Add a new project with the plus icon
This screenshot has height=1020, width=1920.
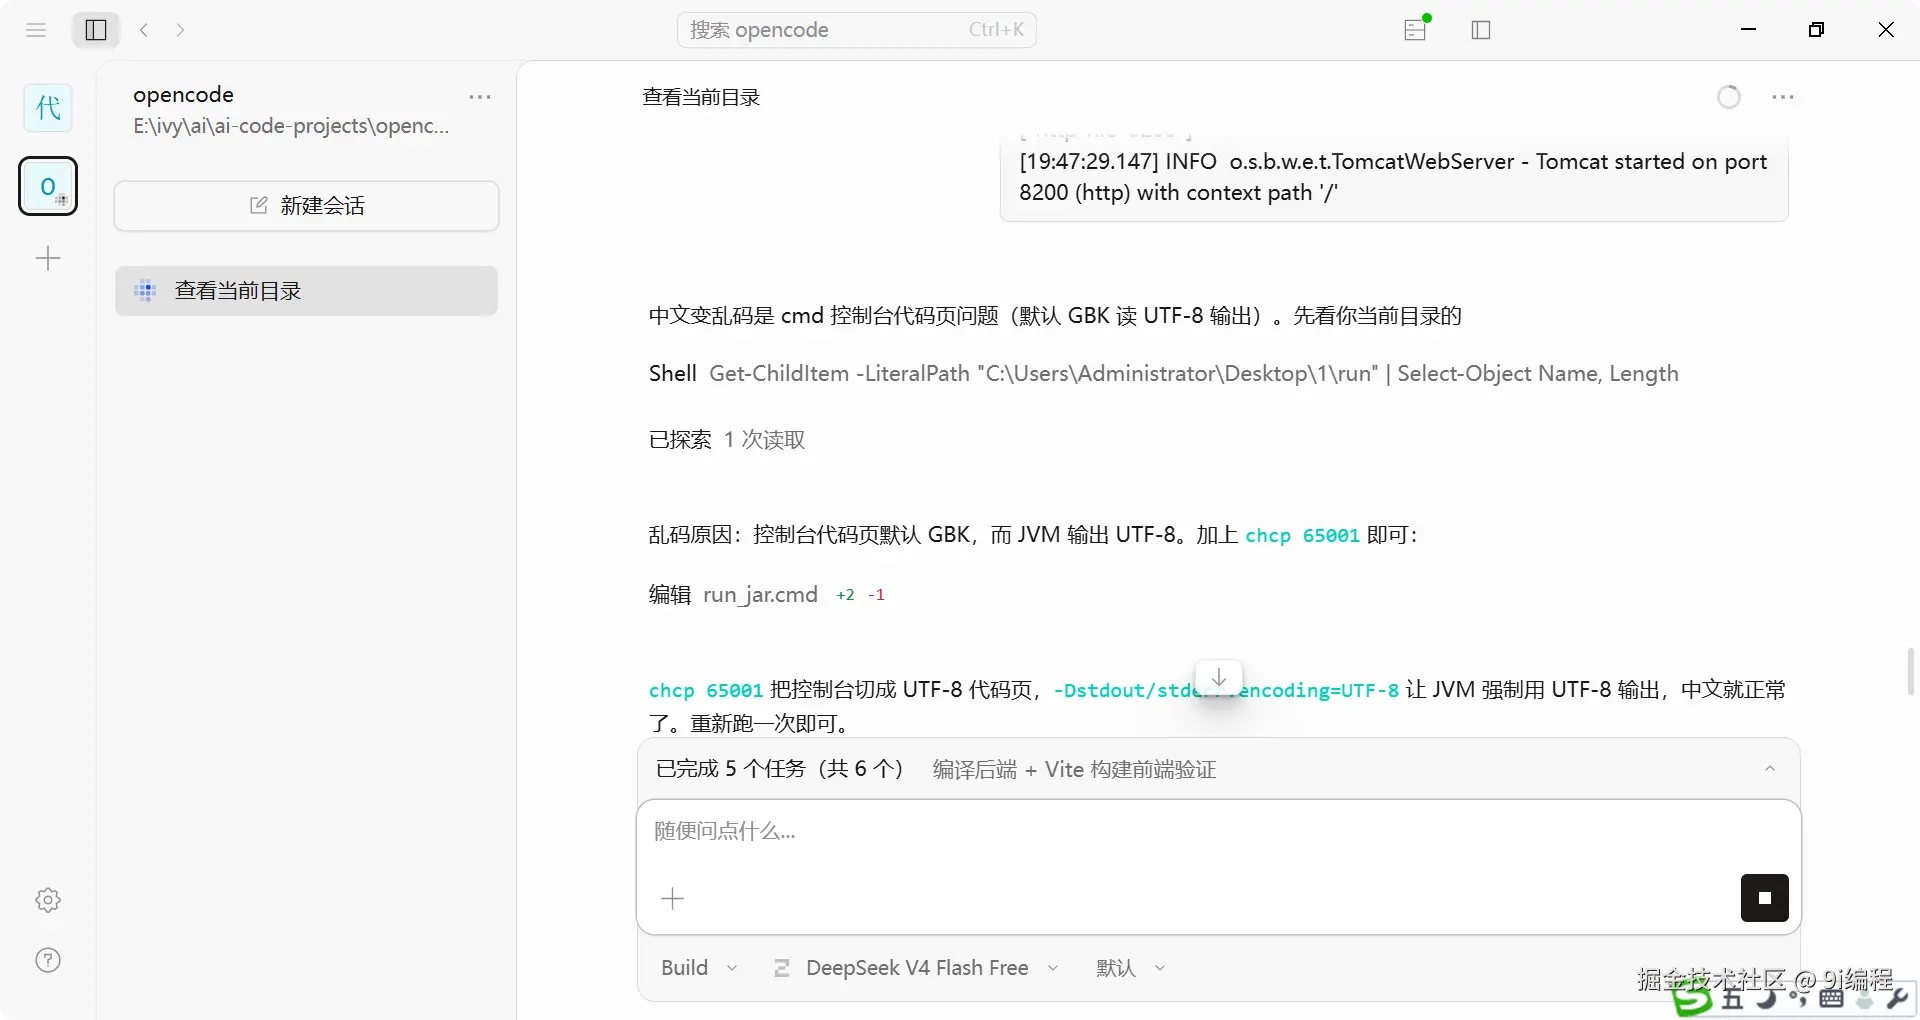(48, 259)
